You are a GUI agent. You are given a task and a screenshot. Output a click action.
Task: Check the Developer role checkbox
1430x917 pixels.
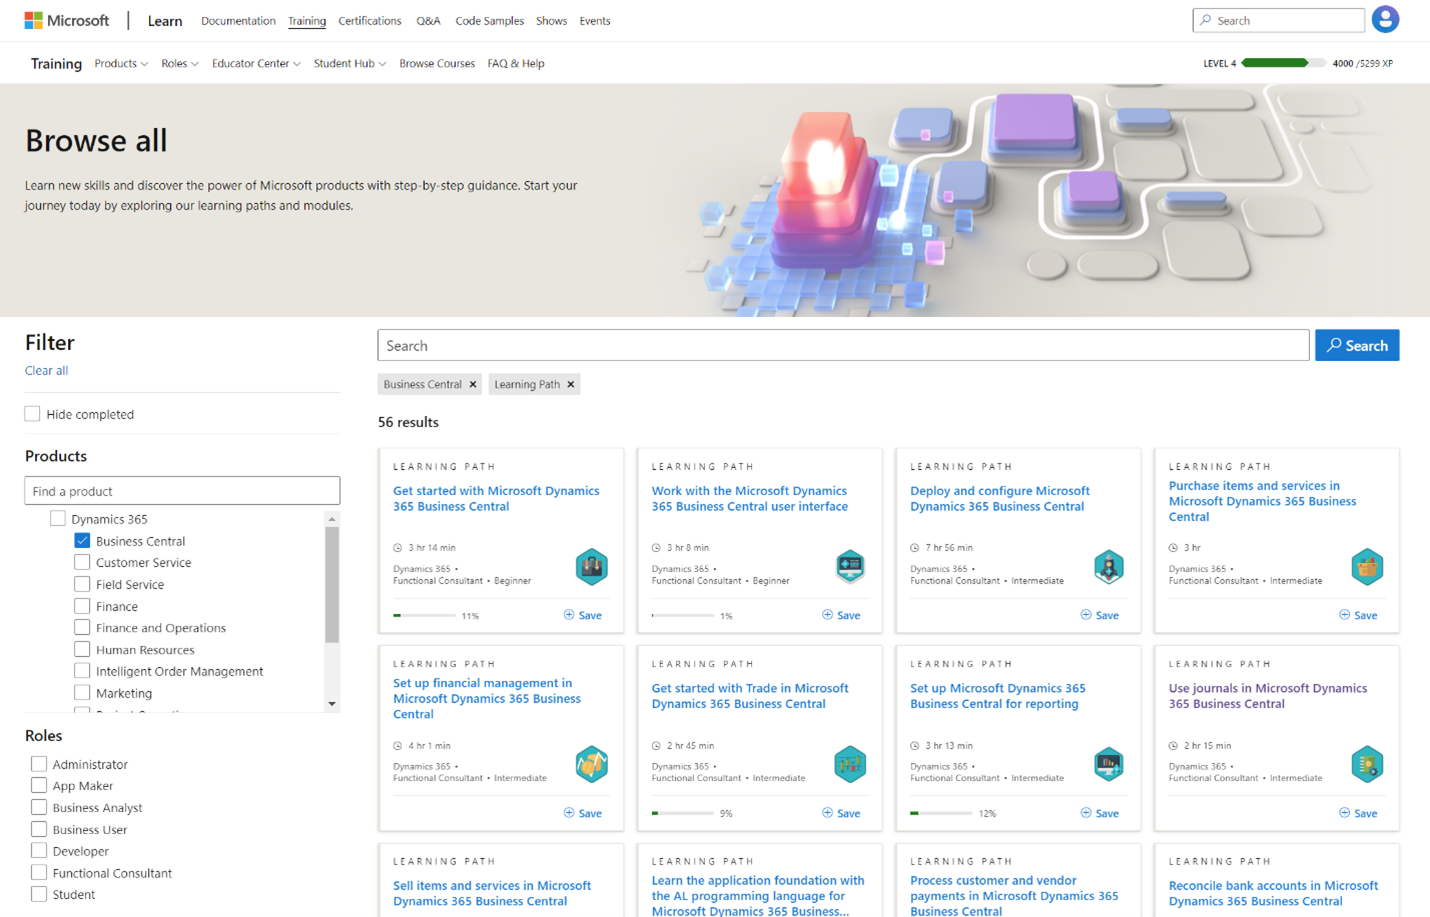coord(39,851)
